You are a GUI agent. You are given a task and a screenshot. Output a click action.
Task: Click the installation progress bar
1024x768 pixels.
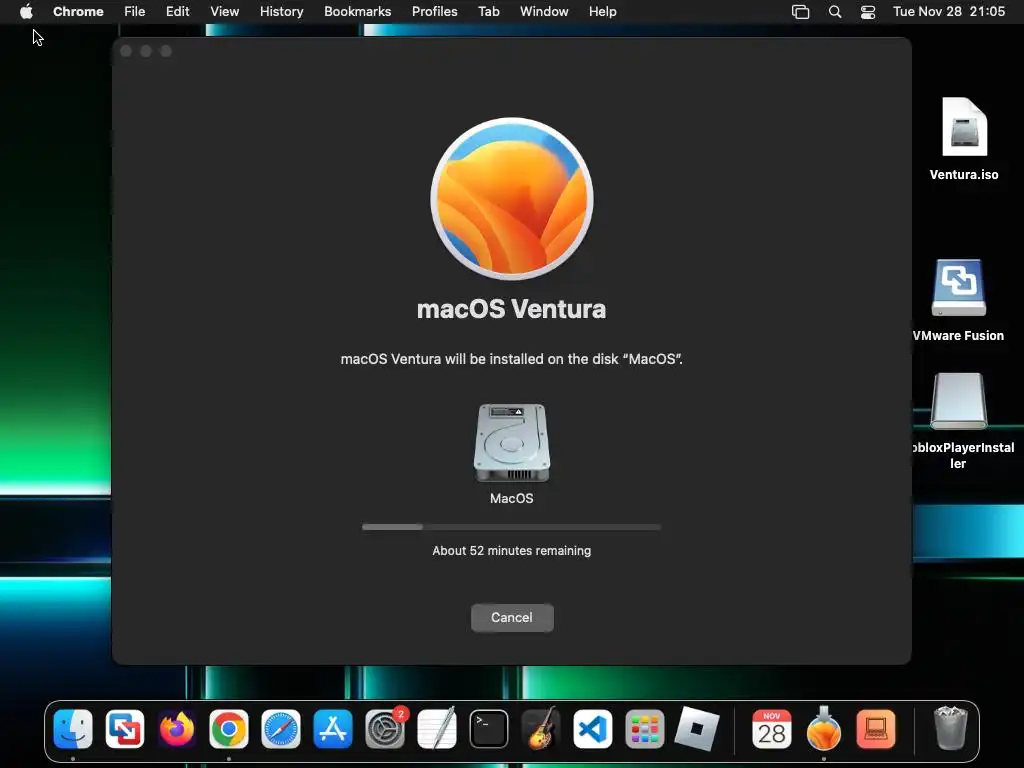coord(512,527)
